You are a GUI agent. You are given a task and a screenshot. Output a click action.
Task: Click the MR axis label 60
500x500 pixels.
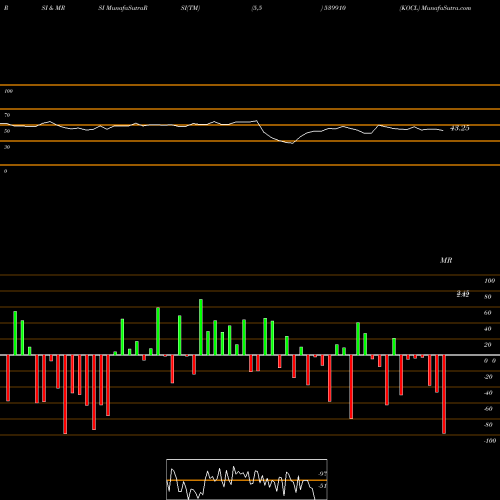[488, 313]
